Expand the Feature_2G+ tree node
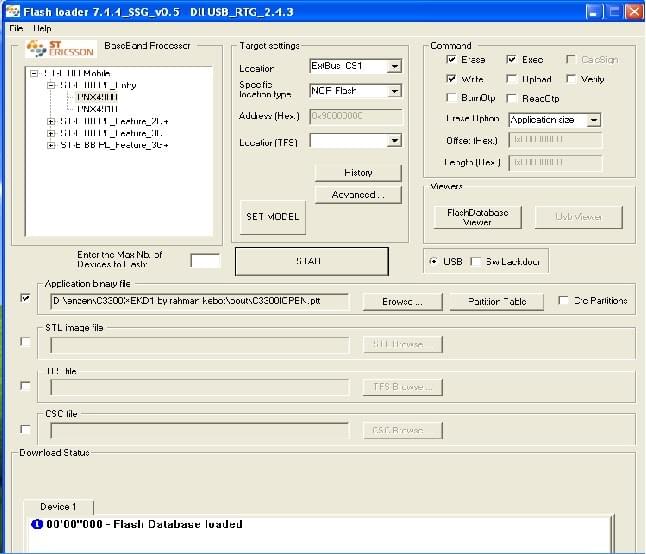 [51, 122]
